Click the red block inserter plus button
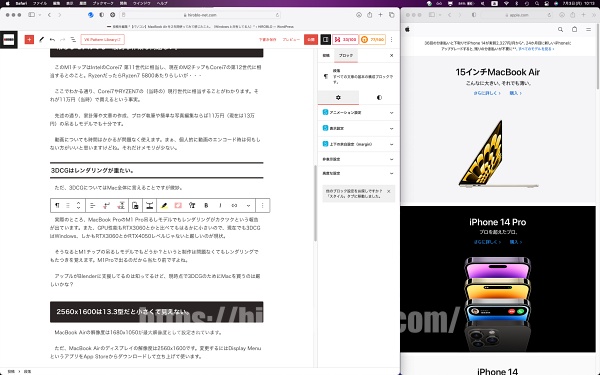 29,39
